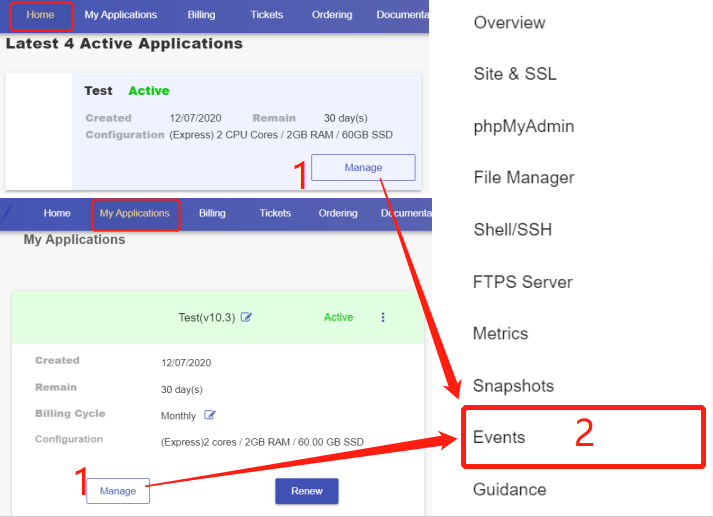Open the Shell/SSH menu entry
Image resolution: width=713 pixels, height=517 pixels.
point(513,230)
